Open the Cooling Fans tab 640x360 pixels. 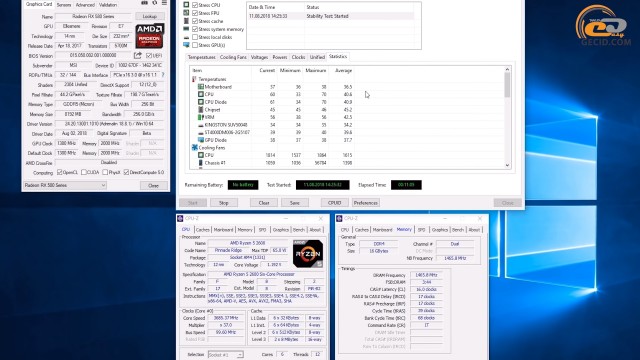click(x=233, y=57)
